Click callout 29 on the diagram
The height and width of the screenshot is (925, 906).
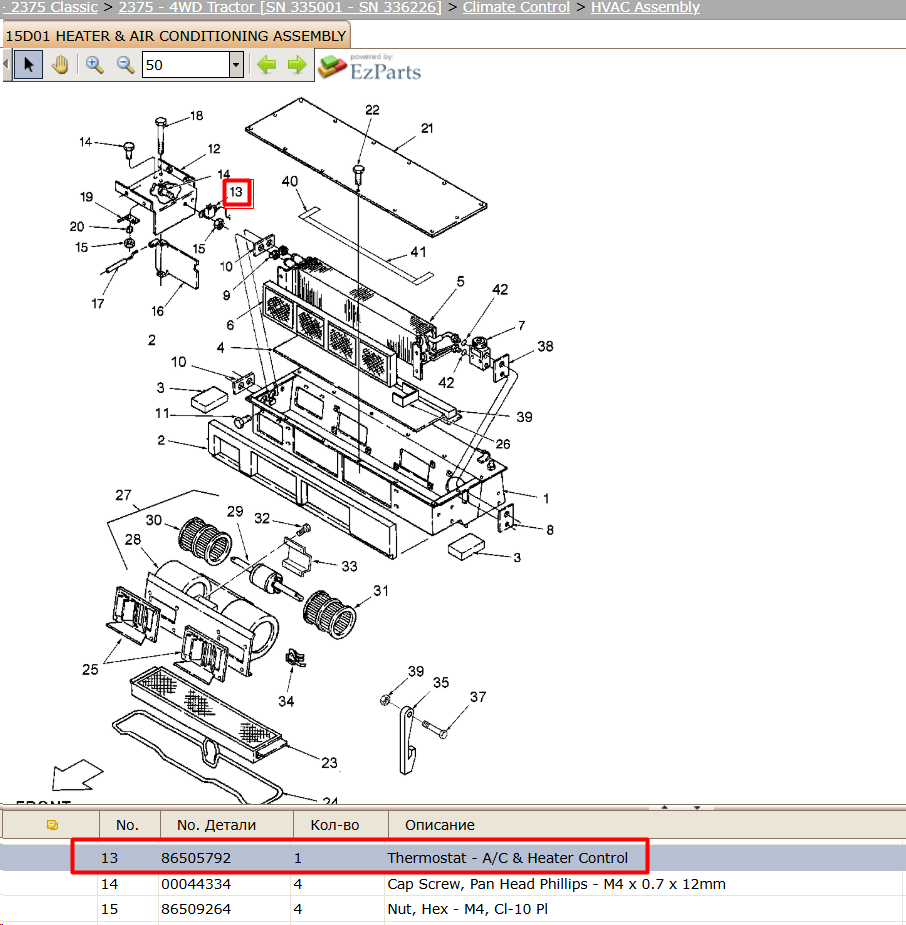click(235, 511)
